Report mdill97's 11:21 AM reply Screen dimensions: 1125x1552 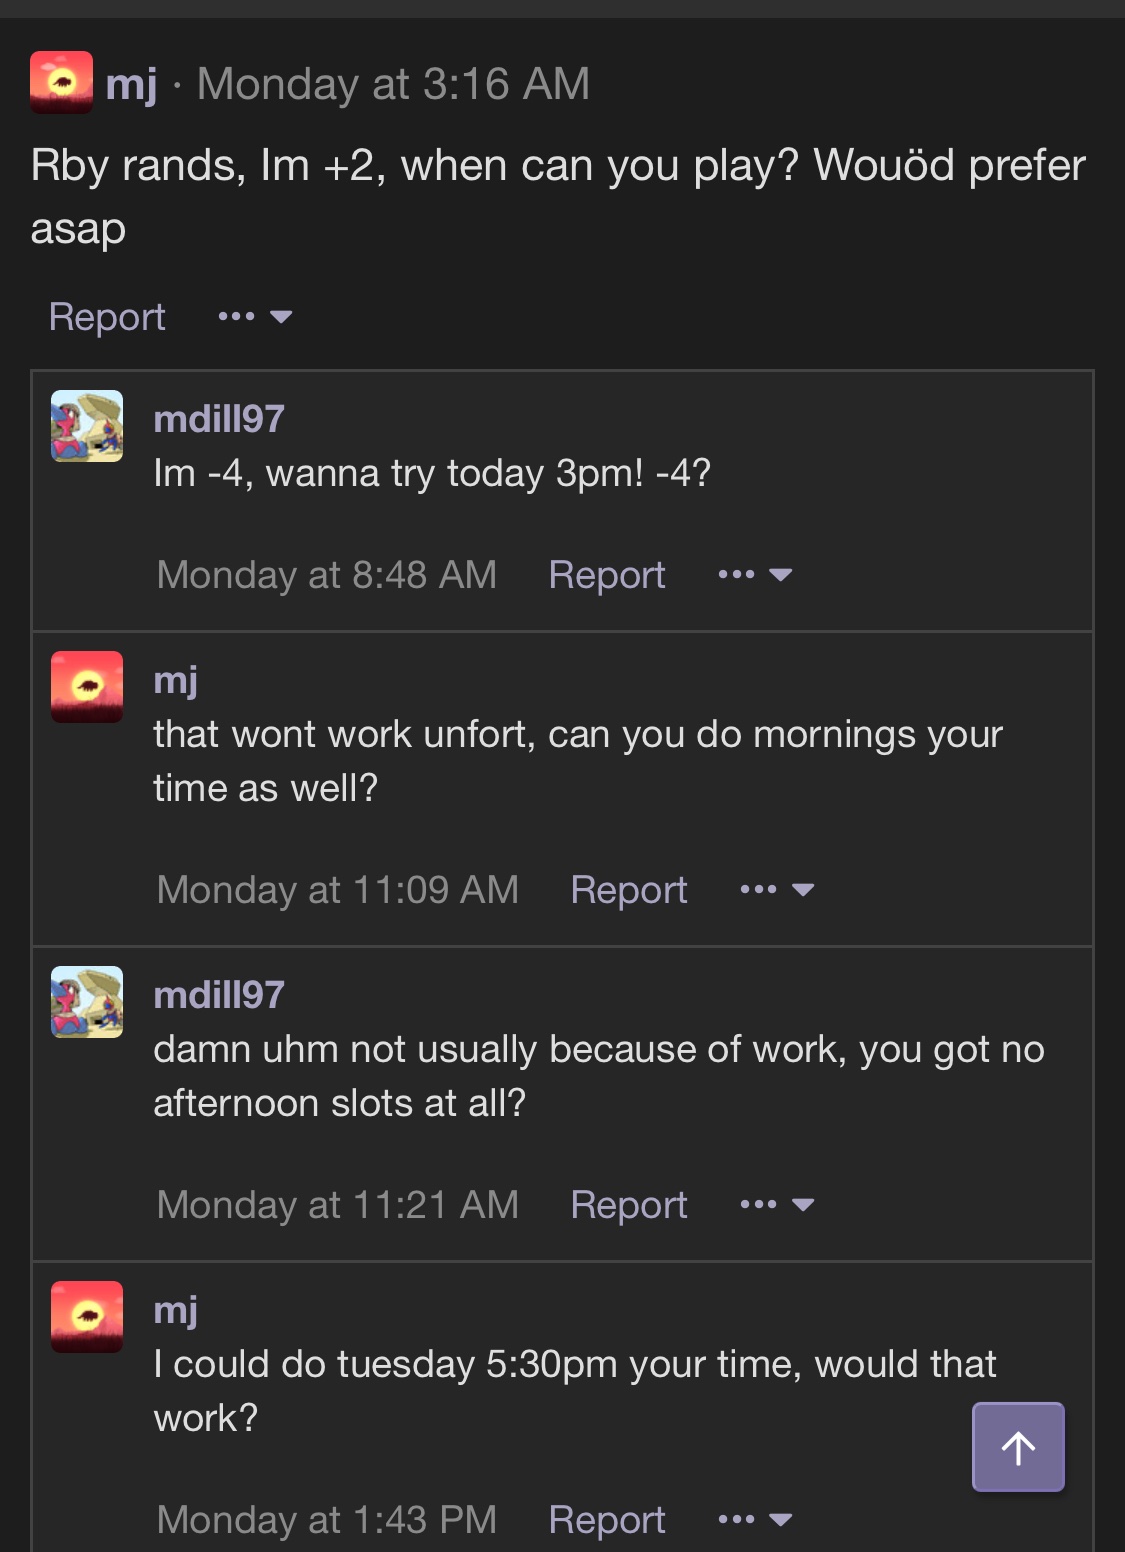pyautogui.click(x=629, y=1205)
